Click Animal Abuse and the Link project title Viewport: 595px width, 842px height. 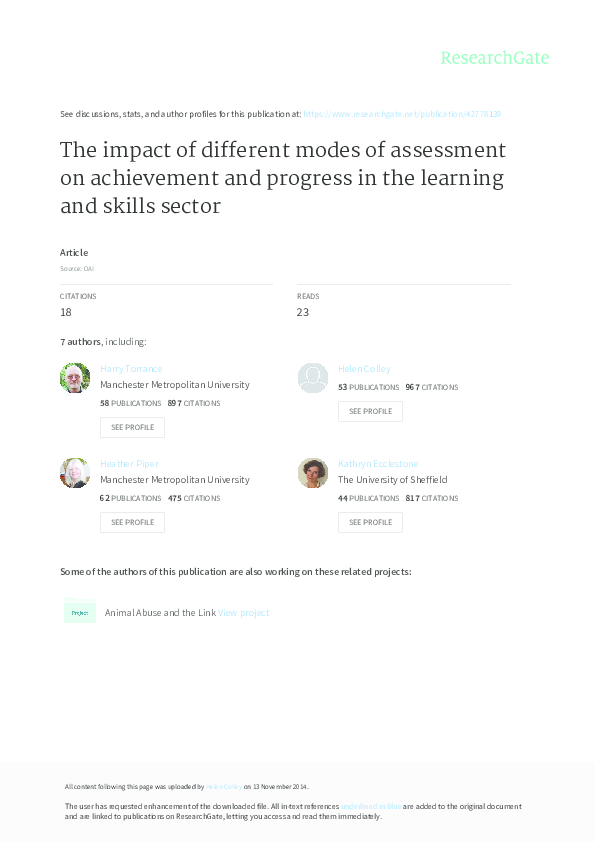tap(158, 612)
